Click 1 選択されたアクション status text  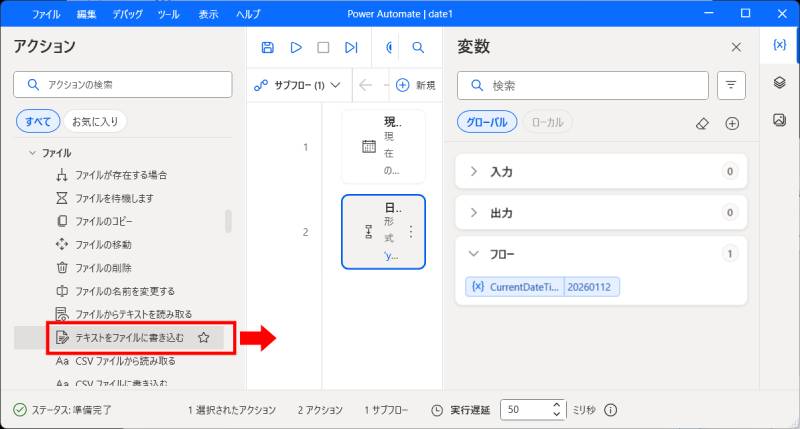click(x=232, y=410)
